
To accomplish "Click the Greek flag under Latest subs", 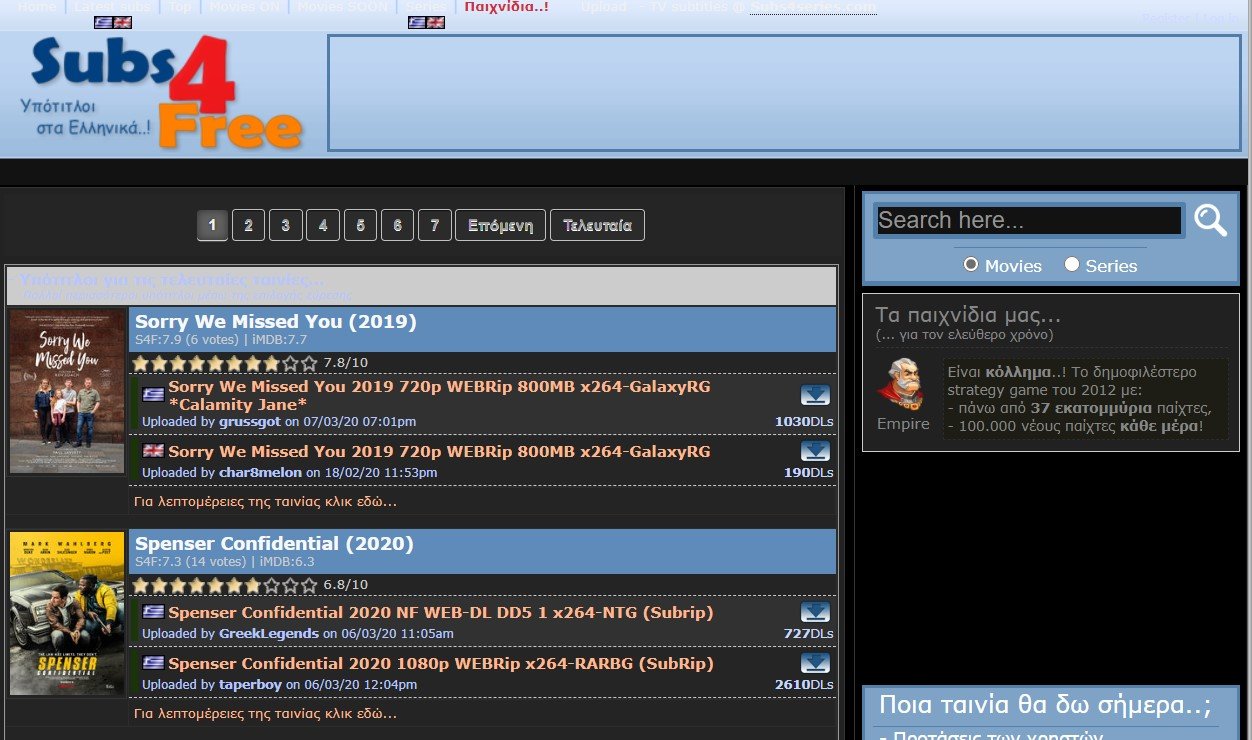I will click(x=105, y=20).
